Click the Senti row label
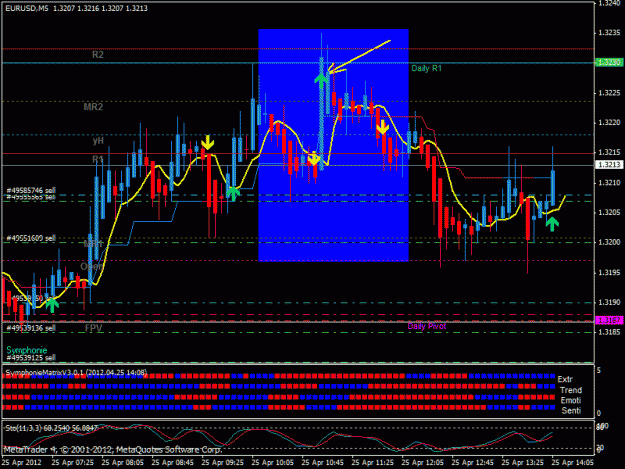This screenshot has height=469, width=625. point(571,410)
